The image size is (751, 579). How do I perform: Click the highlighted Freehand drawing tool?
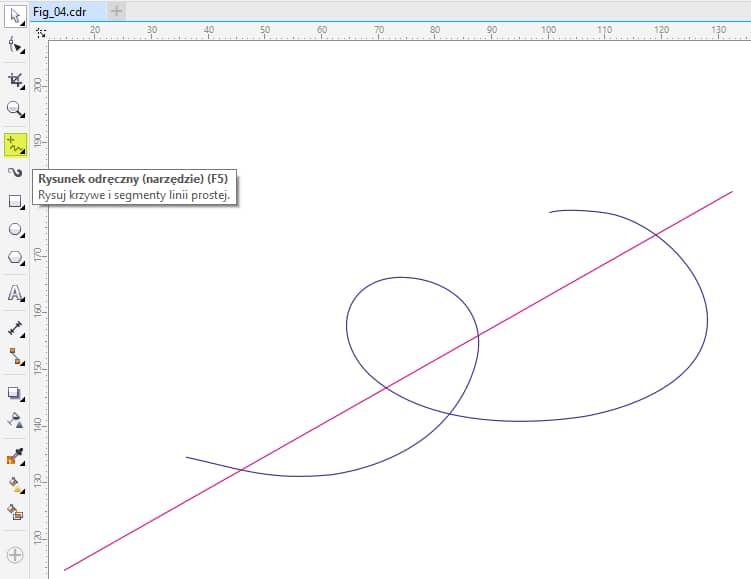15,145
